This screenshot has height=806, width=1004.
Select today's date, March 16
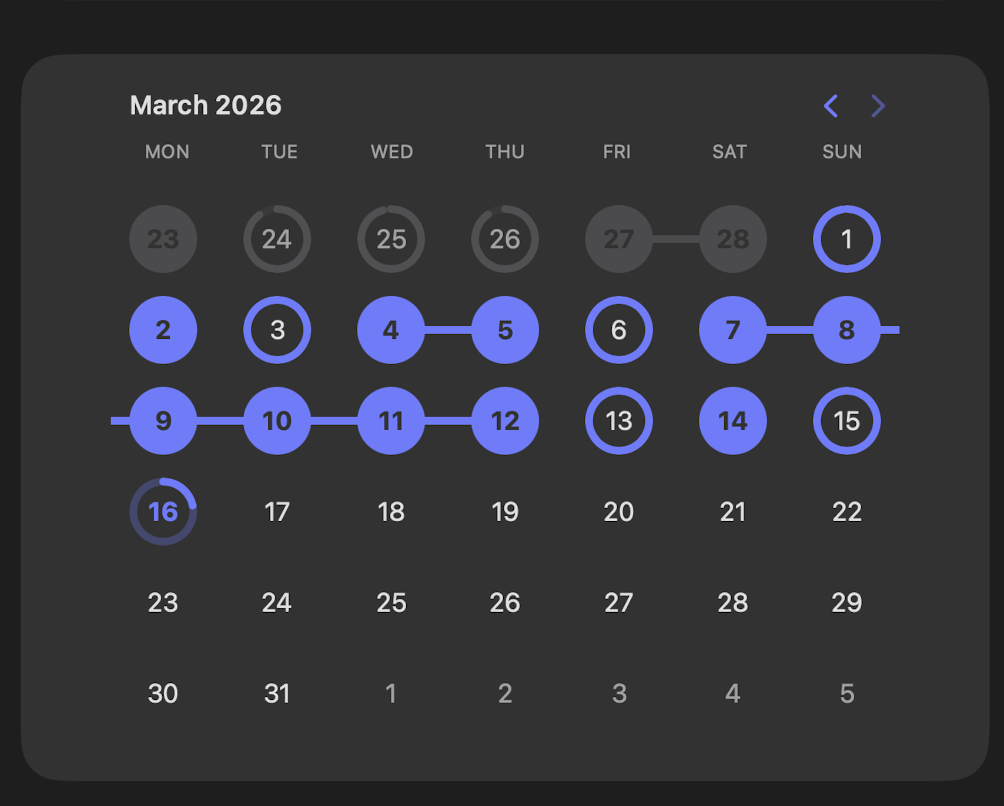pyautogui.click(x=163, y=512)
